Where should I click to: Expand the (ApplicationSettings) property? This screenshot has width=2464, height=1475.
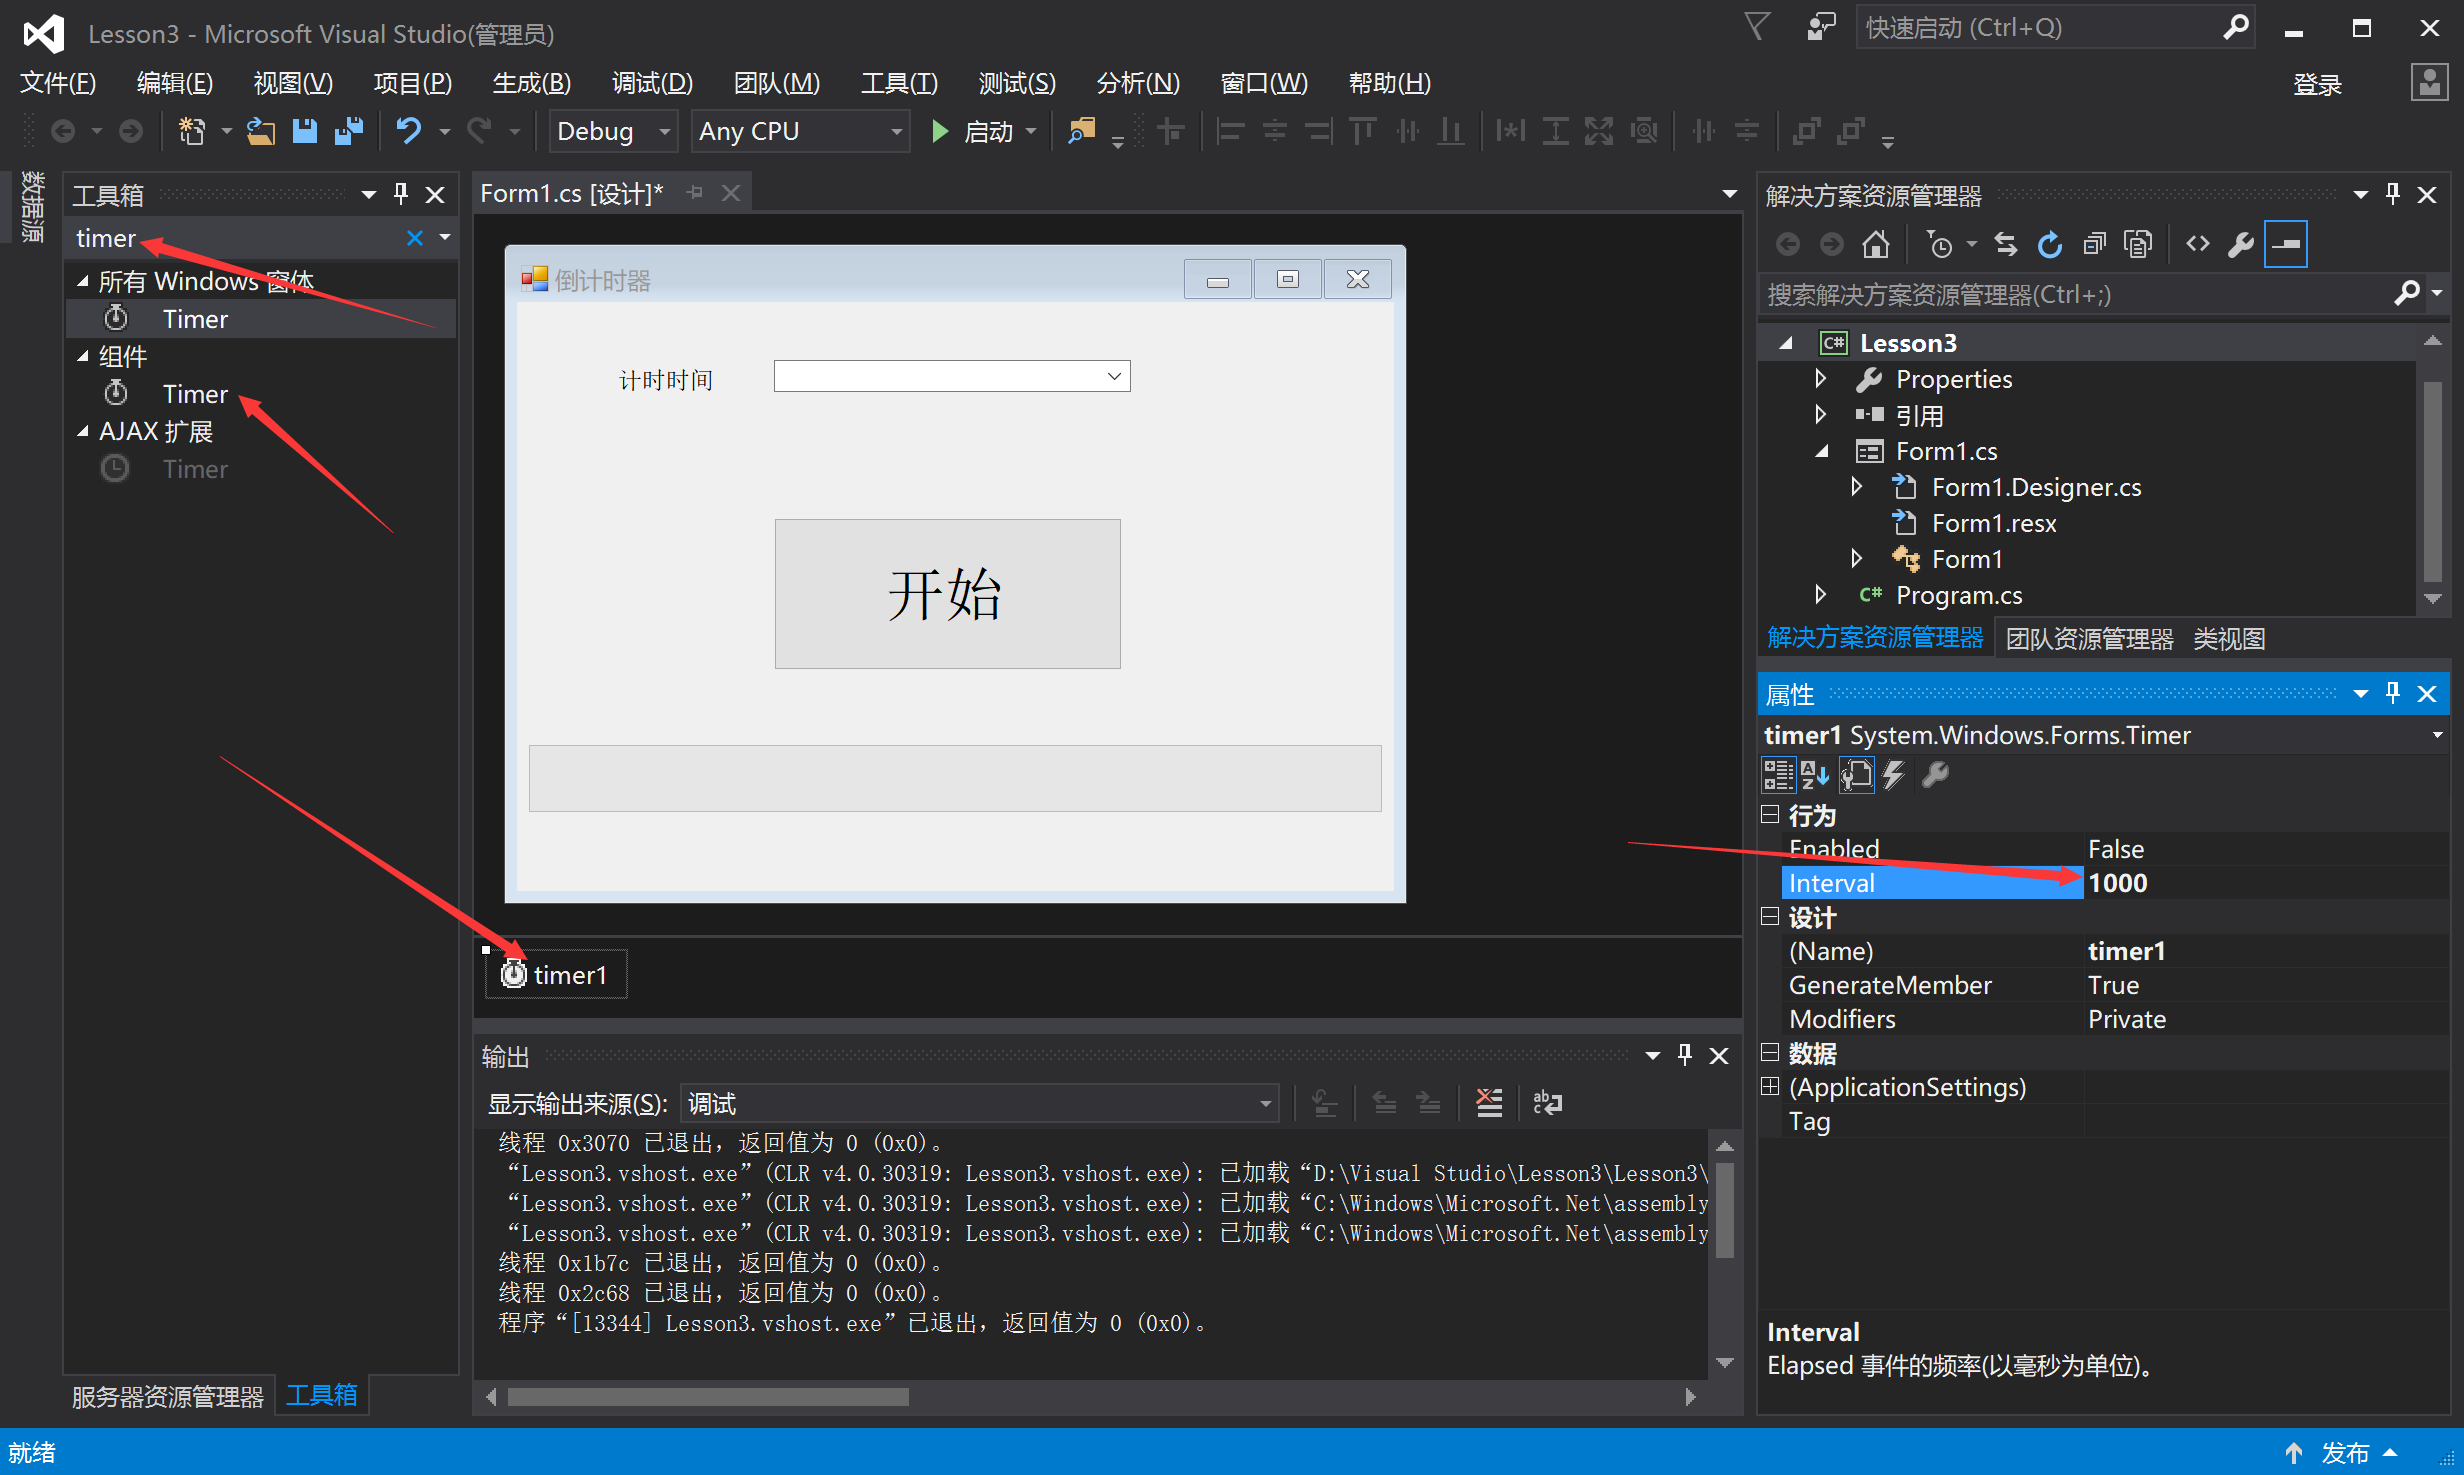pyautogui.click(x=1770, y=1087)
